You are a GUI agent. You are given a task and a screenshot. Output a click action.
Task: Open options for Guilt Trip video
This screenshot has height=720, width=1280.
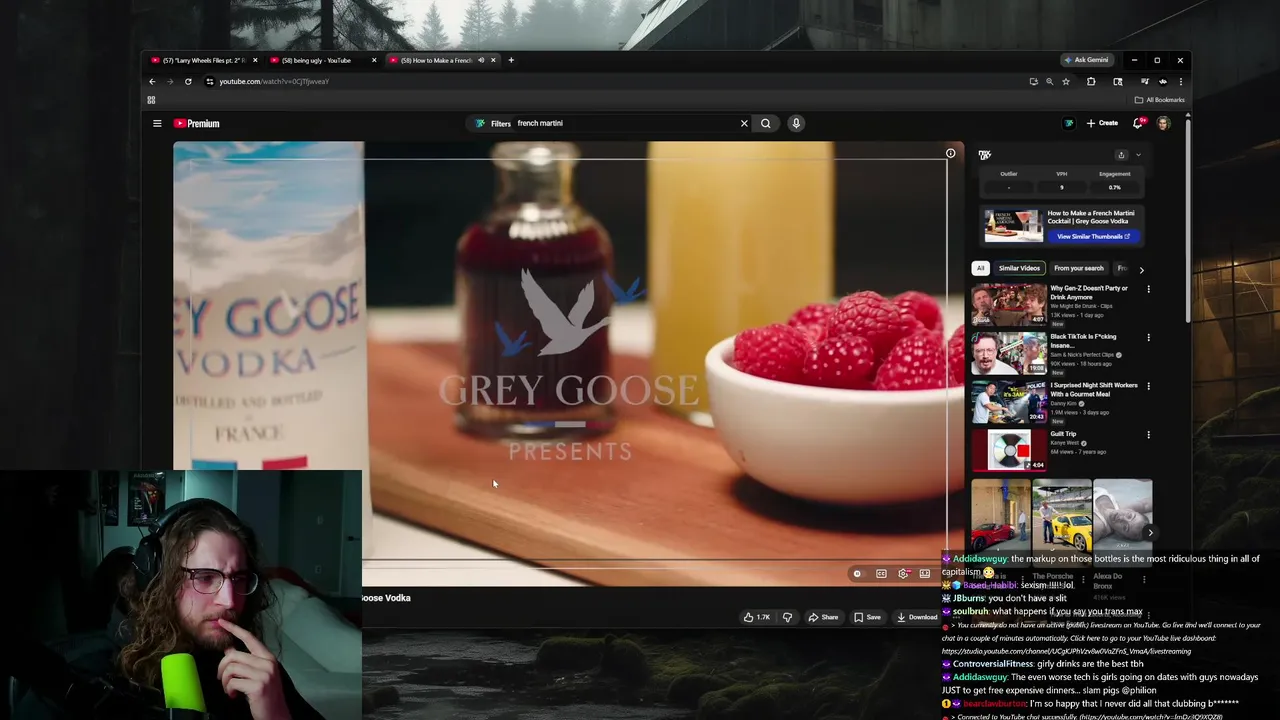(x=1148, y=435)
